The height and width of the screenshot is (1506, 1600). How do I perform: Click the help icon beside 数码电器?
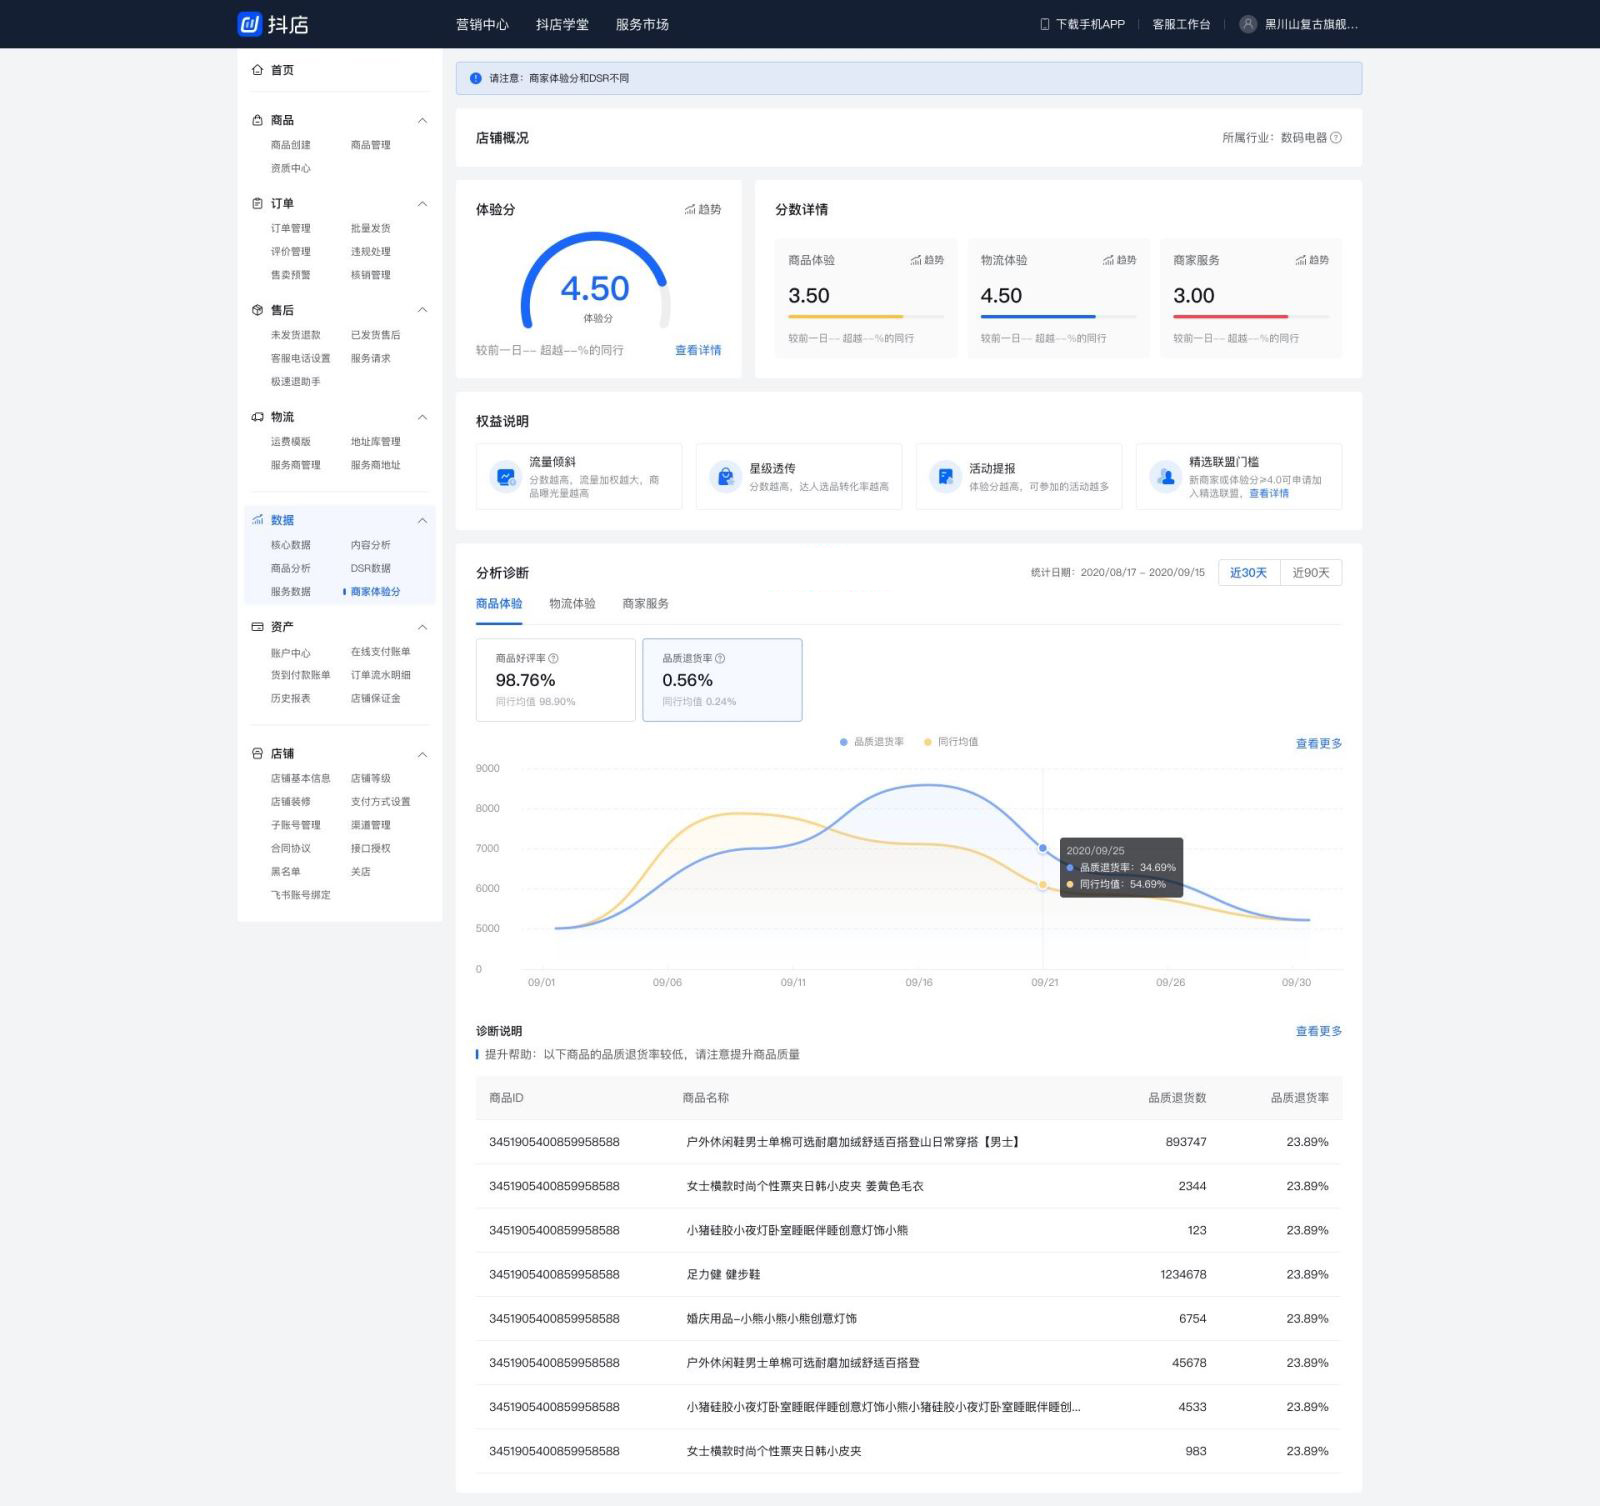click(x=1336, y=138)
